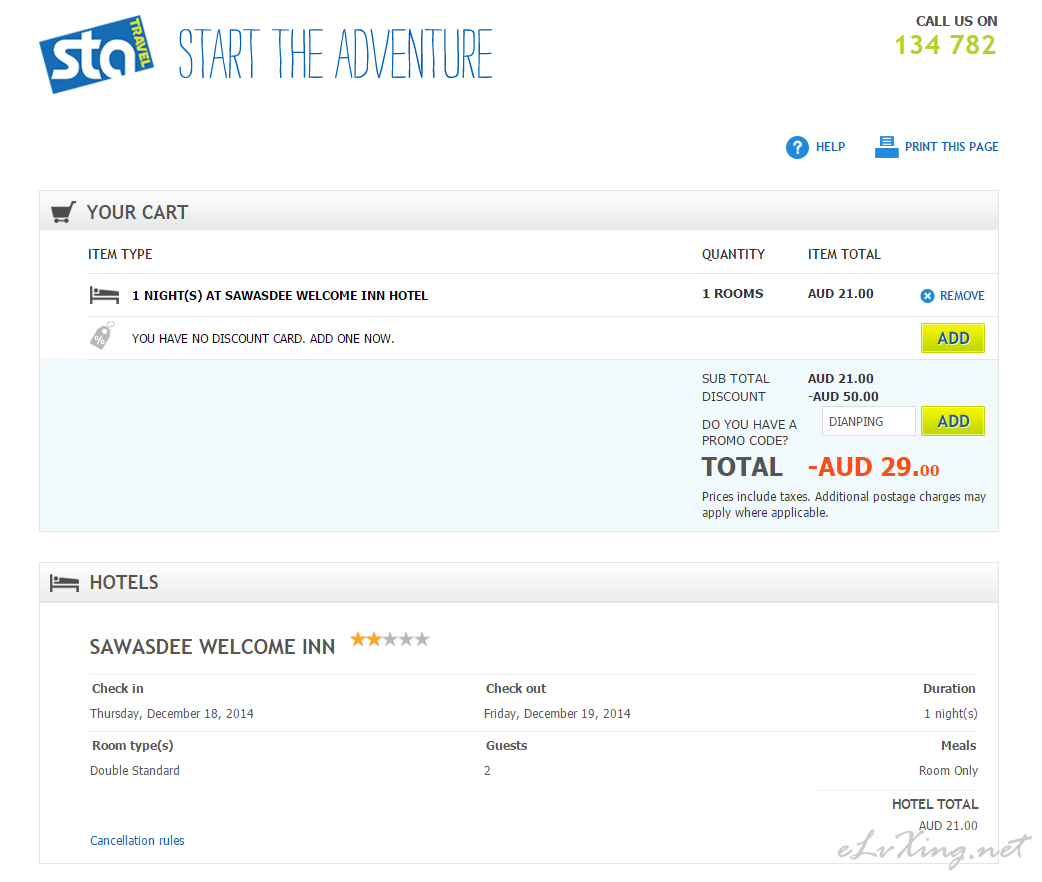
Task: Click the prices include taxes note
Action: [844, 504]
